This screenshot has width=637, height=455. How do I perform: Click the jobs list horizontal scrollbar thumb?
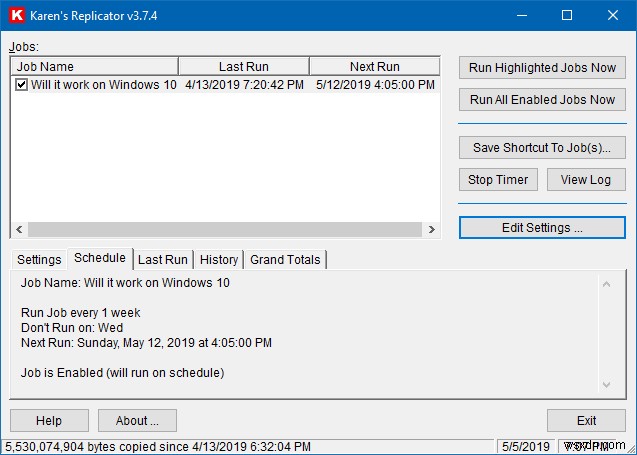click(225, 229)
